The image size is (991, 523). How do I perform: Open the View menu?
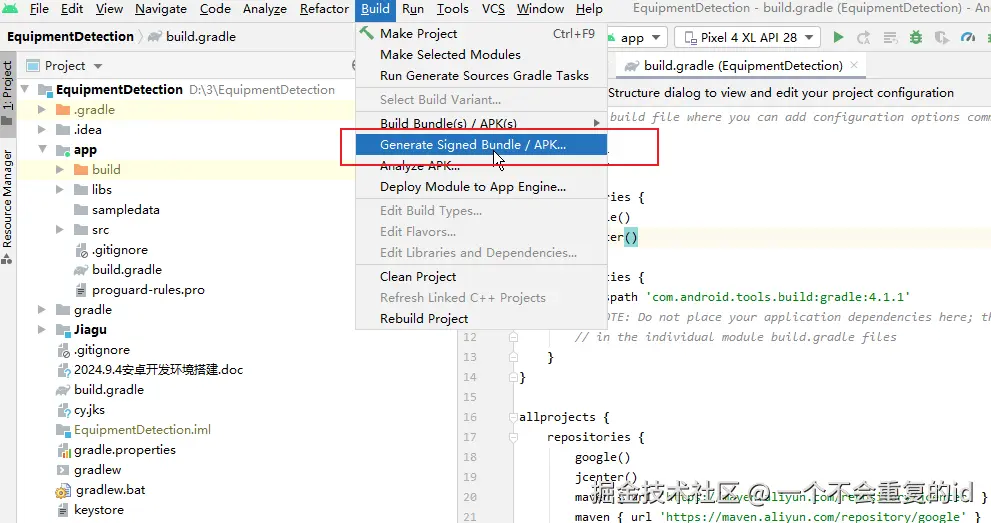[109, 9]
